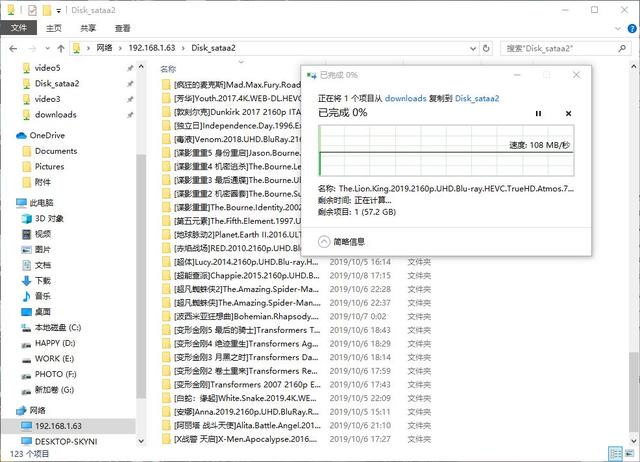Screen dimensions: 640x462
Task: Switch to the 查看 ribbon tab
Action: (122, 28)
